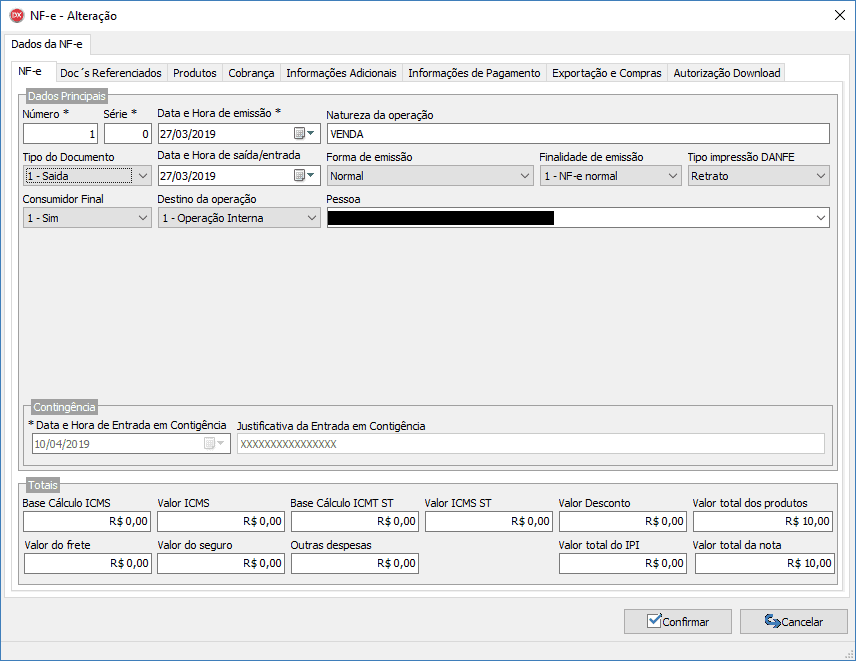
Task: Close the NF-e Alteração window
Action: coord(840,15)
